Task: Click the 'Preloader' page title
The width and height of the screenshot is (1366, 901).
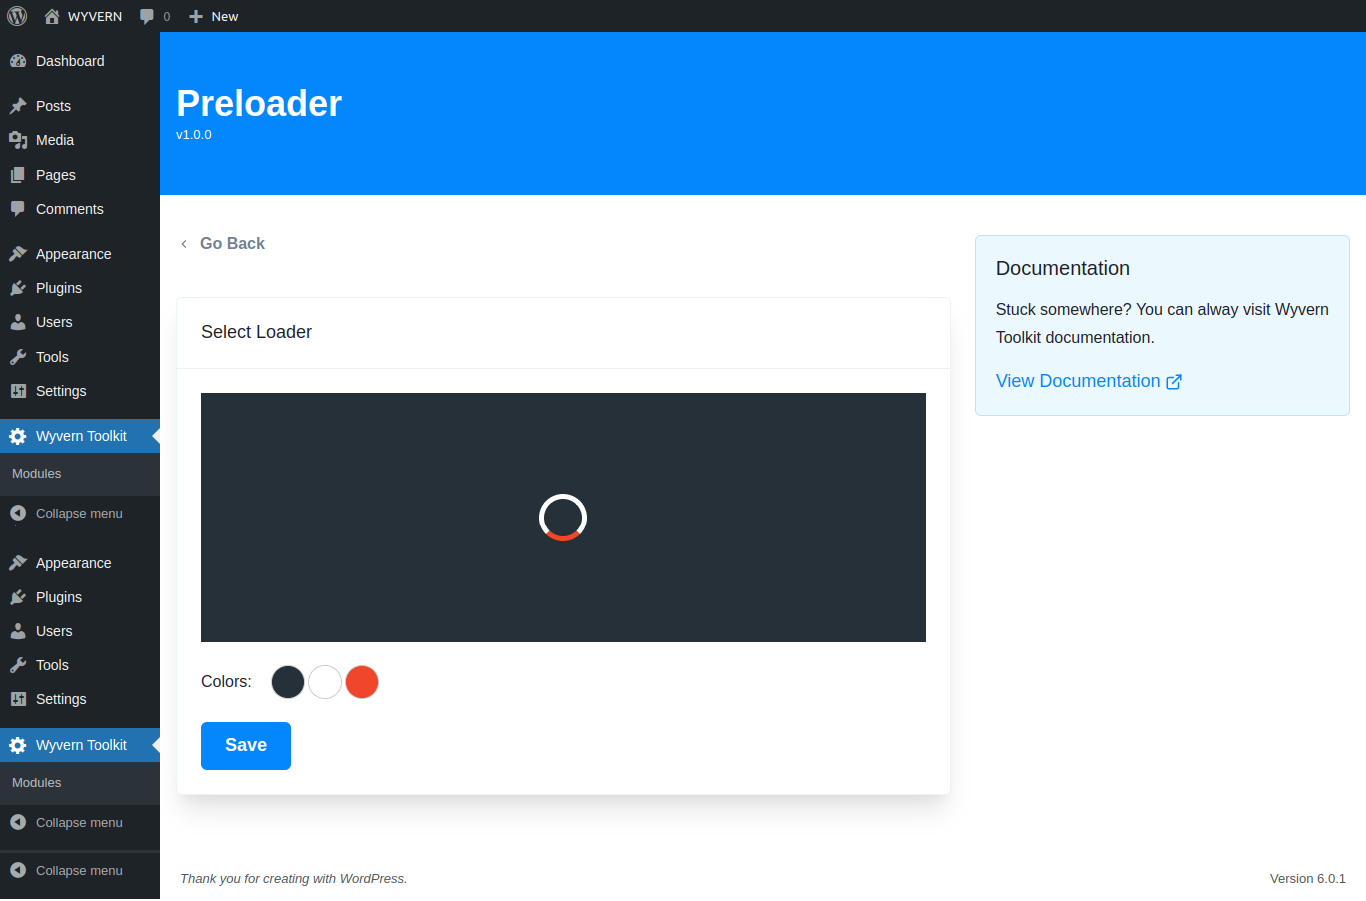Action: click(x=259, y=104)
